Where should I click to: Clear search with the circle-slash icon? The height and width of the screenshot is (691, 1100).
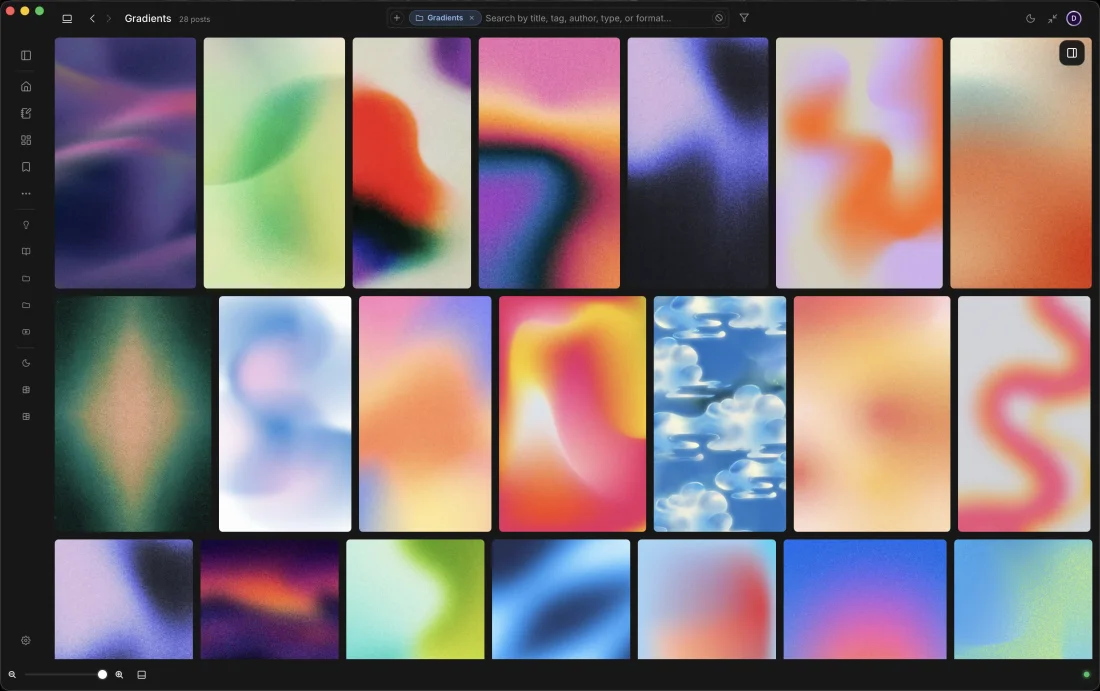pyautogui.click(x=719, y=18)
